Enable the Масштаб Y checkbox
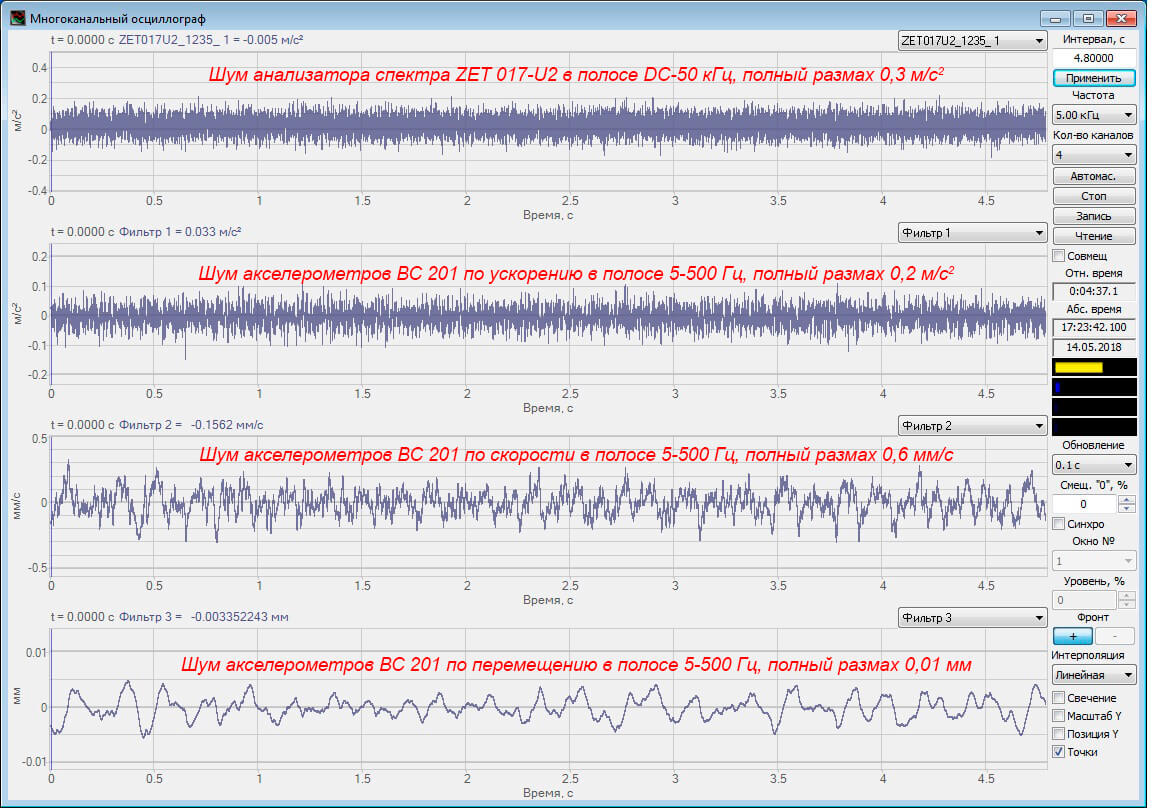The image size is (1152, 808). 1059,715
